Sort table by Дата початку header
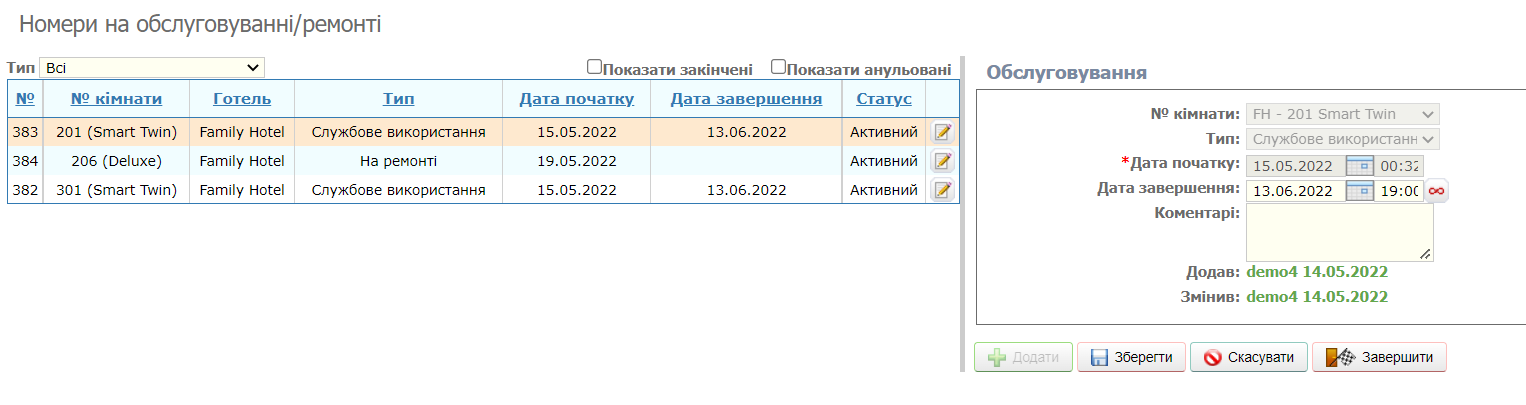The height and width of the screenshot is (405, 1526). (577, 99)
